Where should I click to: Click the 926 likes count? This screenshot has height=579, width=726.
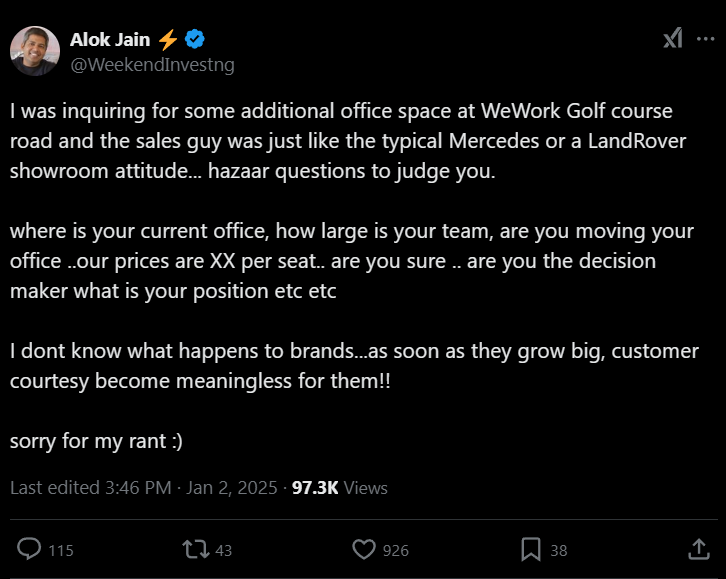click(395, 550)
